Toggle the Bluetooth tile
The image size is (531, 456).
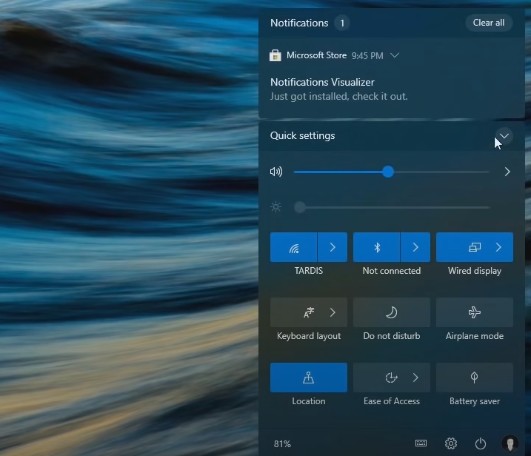[x=377, y=247]
